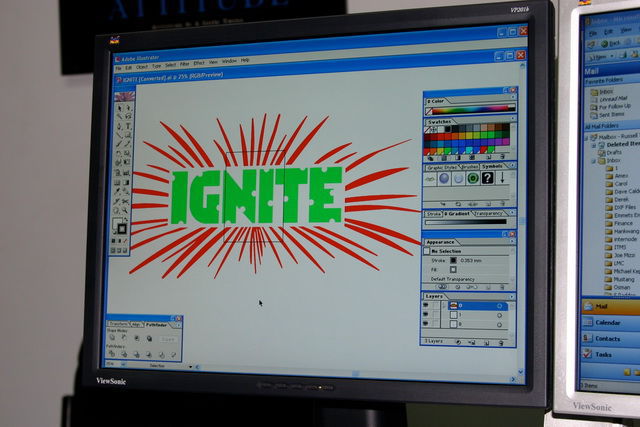
Task: Switch to the Transform tab
Action: [x=118, y=324]
